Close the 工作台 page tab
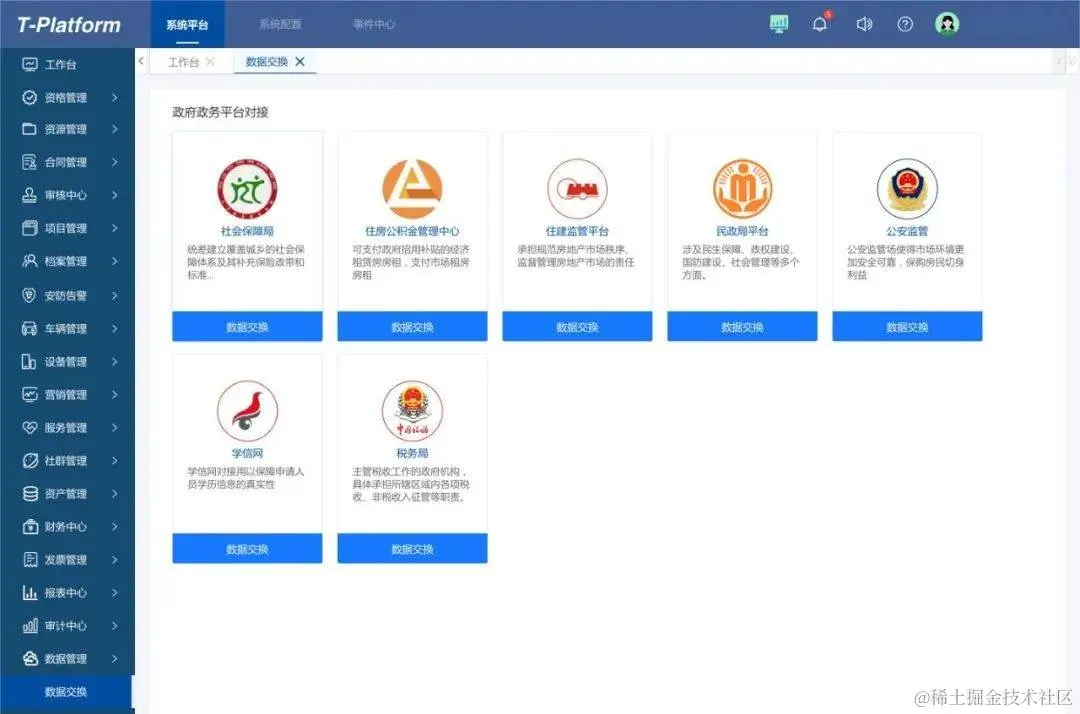This screenshot has height=714, width=1080. (x=210, y=62)
